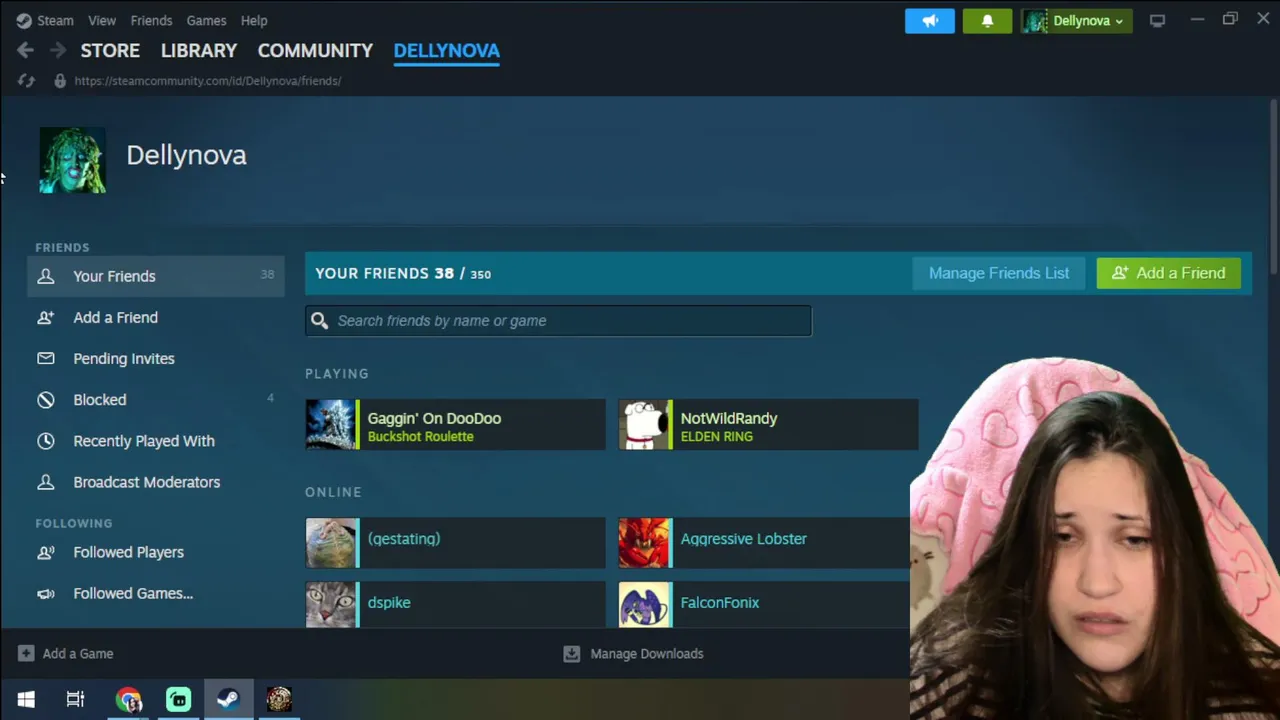Open the Big Picture mode monitor icon

tap(1157, 20)
